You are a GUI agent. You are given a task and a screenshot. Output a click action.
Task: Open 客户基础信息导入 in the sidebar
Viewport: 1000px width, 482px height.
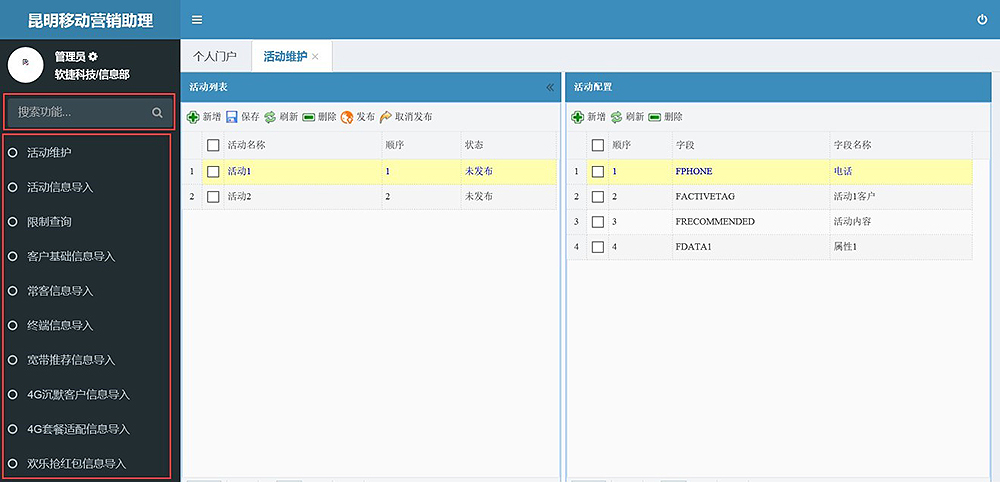[71, 256]
